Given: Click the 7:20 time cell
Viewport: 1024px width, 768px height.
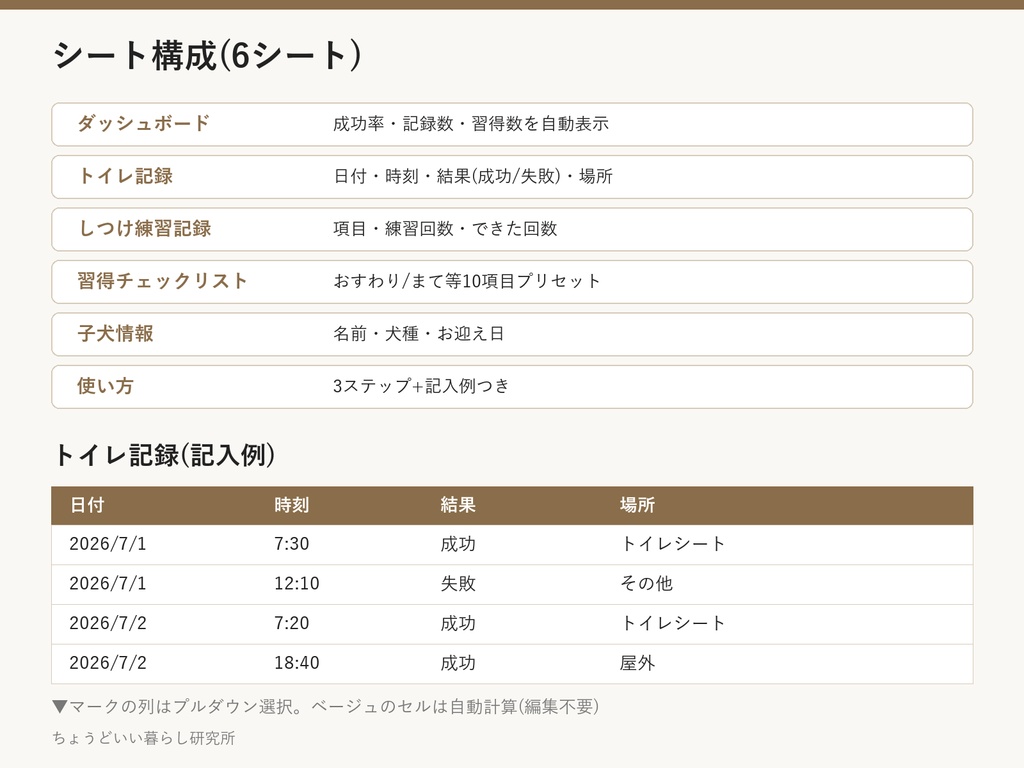Looking at the screenshot, I should click(291, 624).
